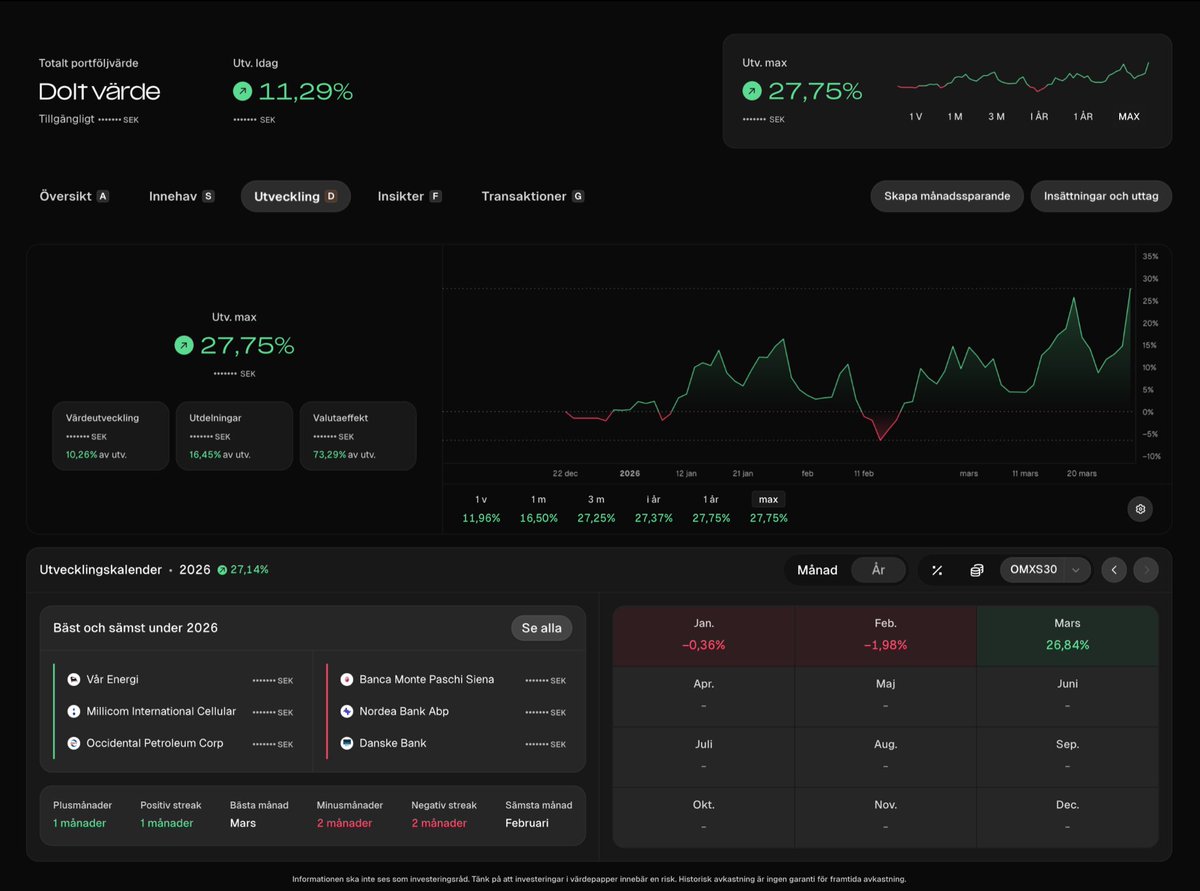This screenshot has width=1200, height=891.
Task: Open the Insikter tab
Action: [409, 196]
